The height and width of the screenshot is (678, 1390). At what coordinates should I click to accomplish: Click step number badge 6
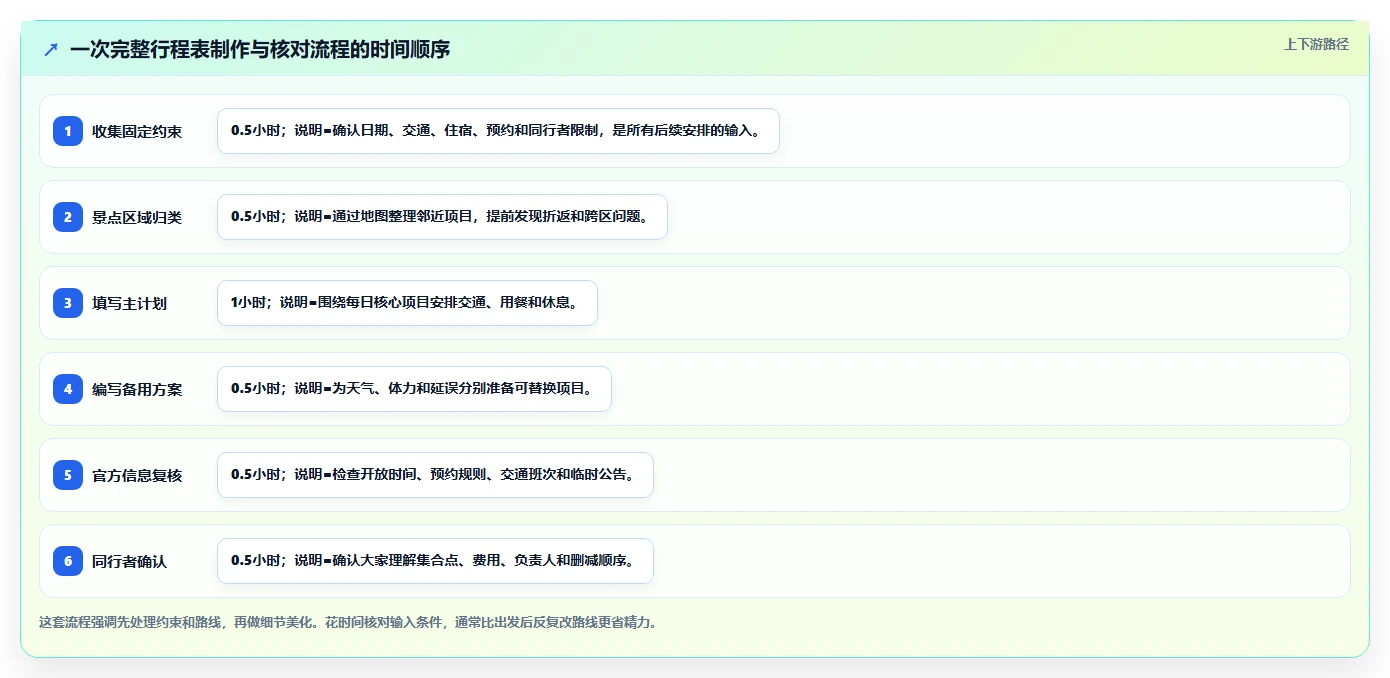coord(68,561)
